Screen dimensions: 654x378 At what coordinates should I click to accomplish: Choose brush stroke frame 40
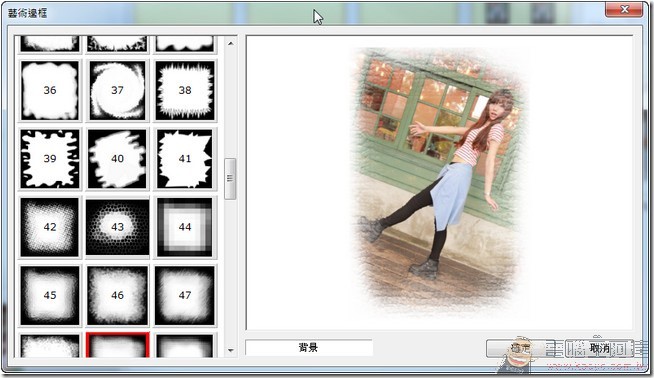point(117,159)
